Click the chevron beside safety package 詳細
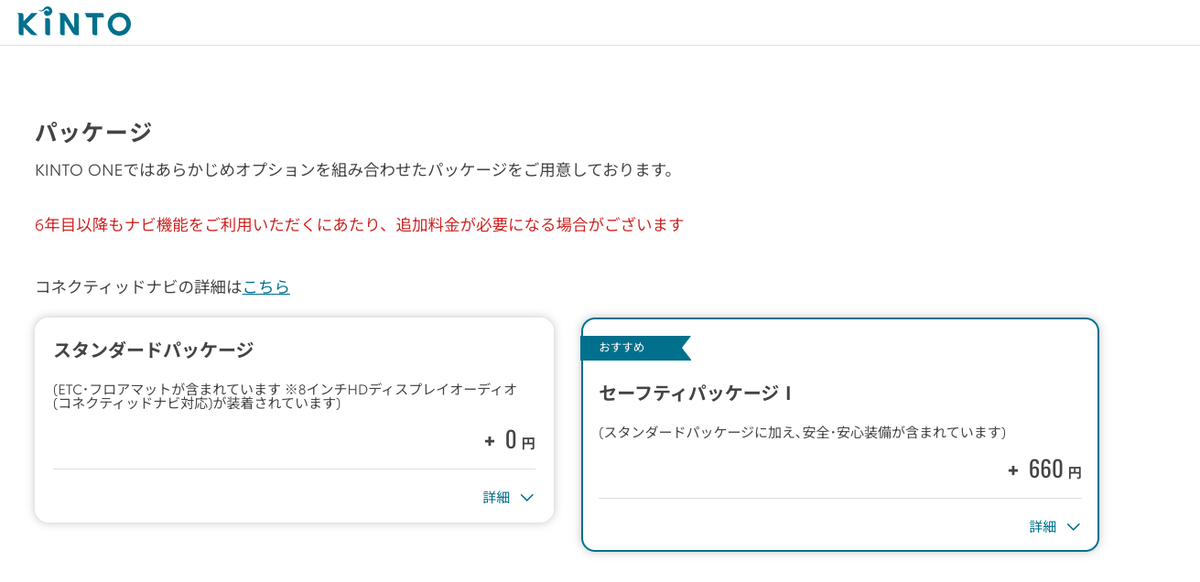 [x=1074, y=527]
